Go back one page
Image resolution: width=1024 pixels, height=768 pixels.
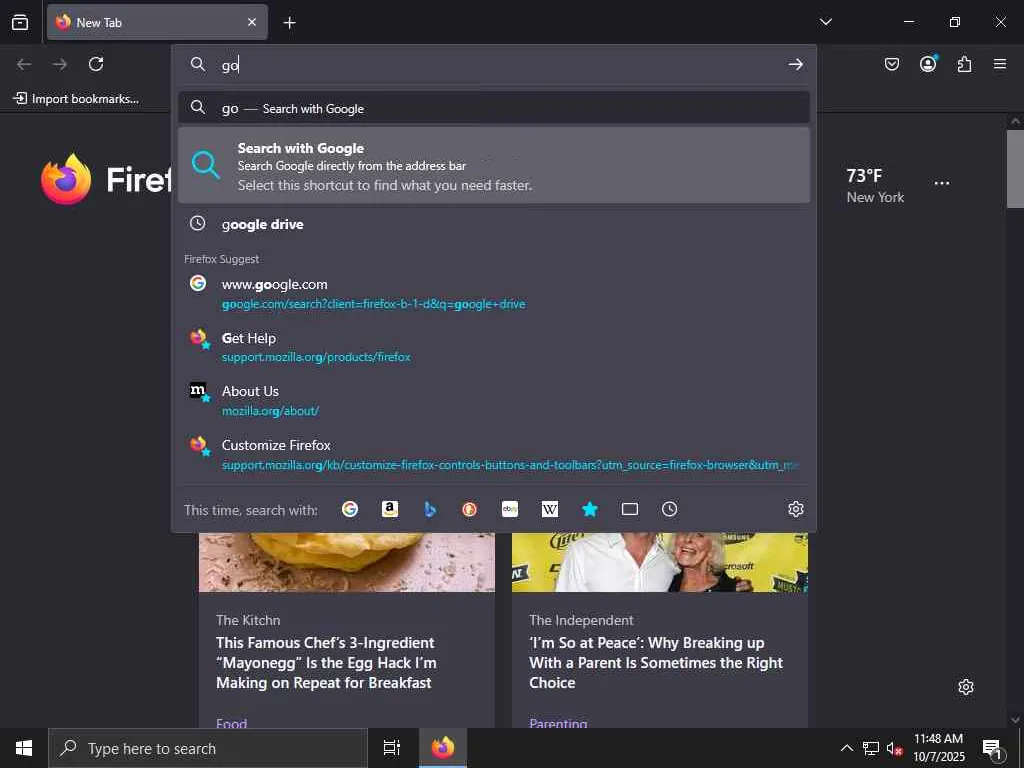click(24, 64)
